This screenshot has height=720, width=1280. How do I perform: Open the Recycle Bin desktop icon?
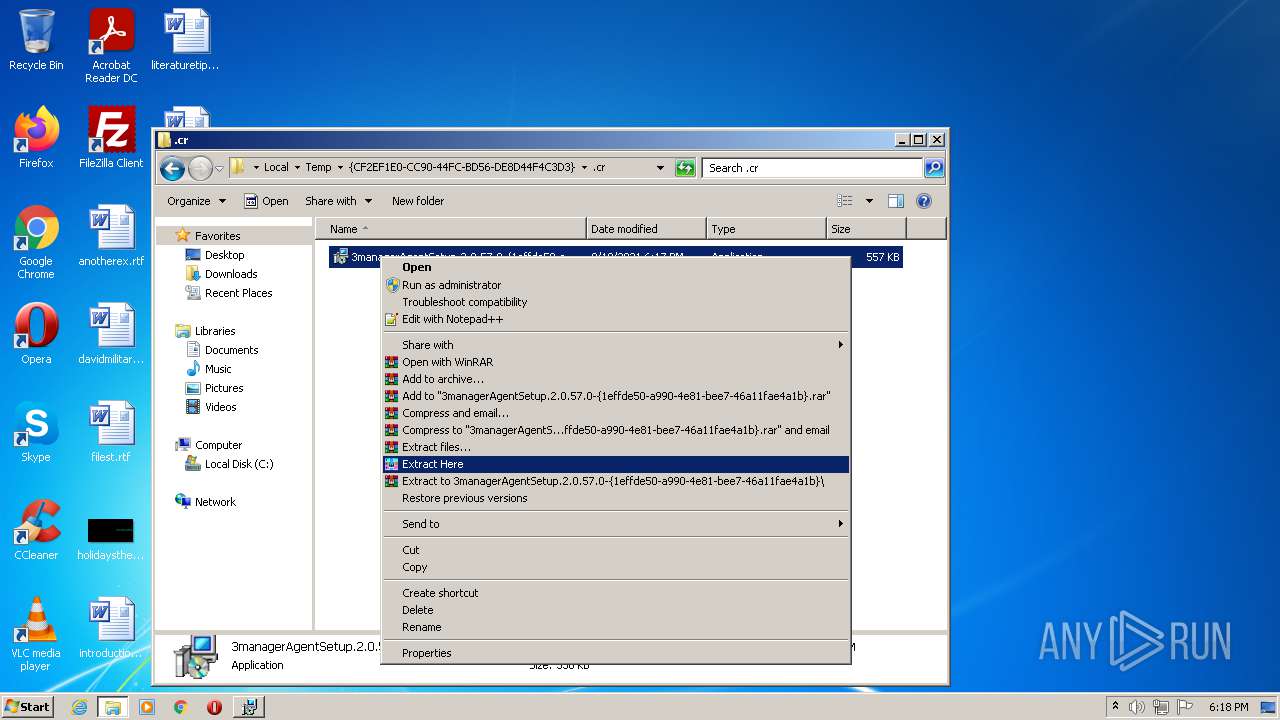pos(36,40)
